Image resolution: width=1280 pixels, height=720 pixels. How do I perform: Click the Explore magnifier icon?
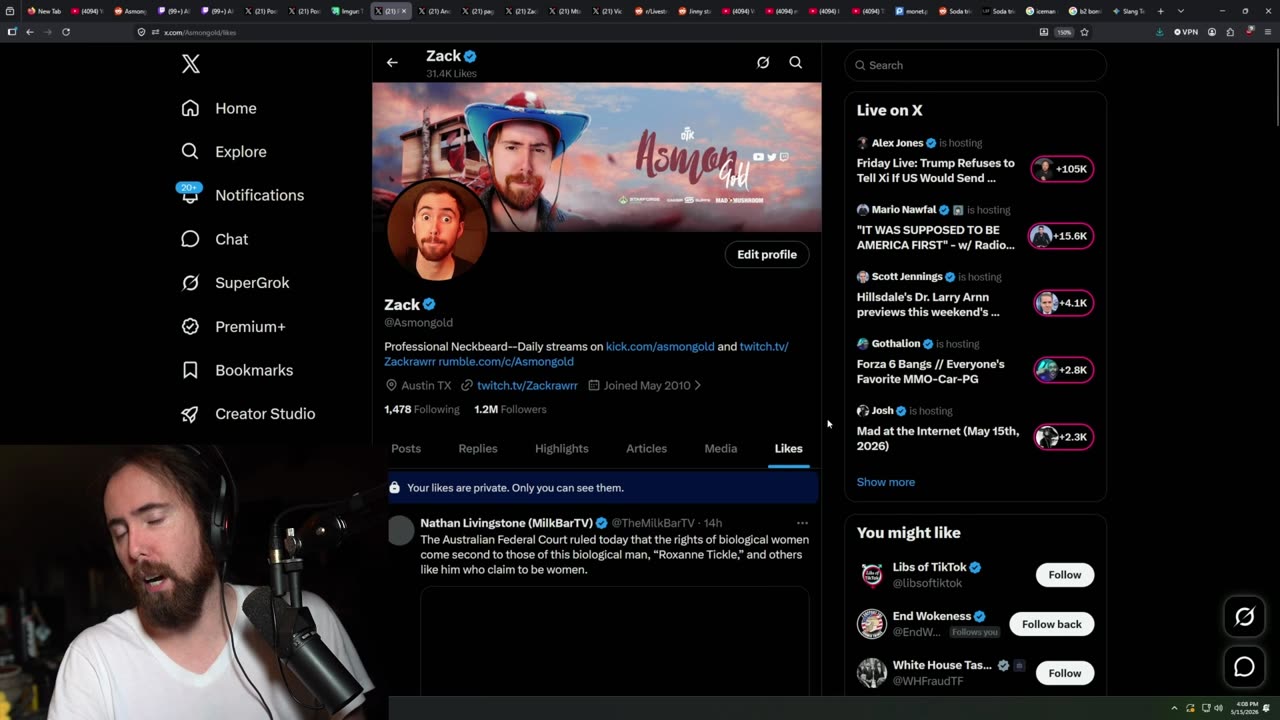click(190, 152)
